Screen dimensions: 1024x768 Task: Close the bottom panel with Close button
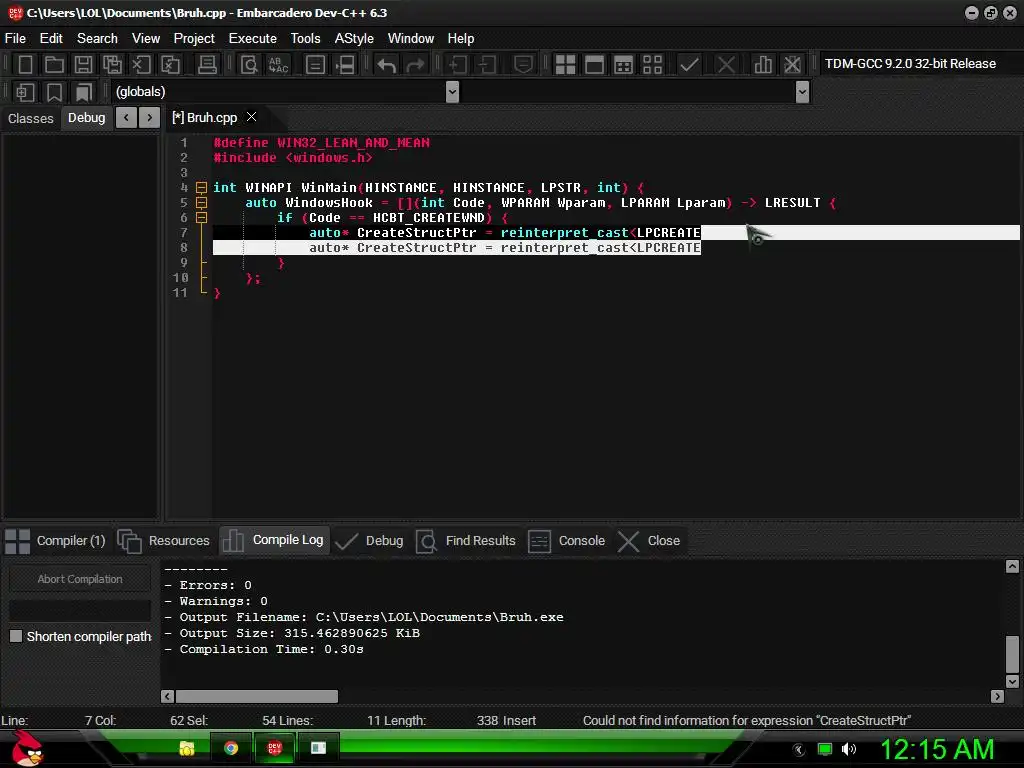click(649, 541)
